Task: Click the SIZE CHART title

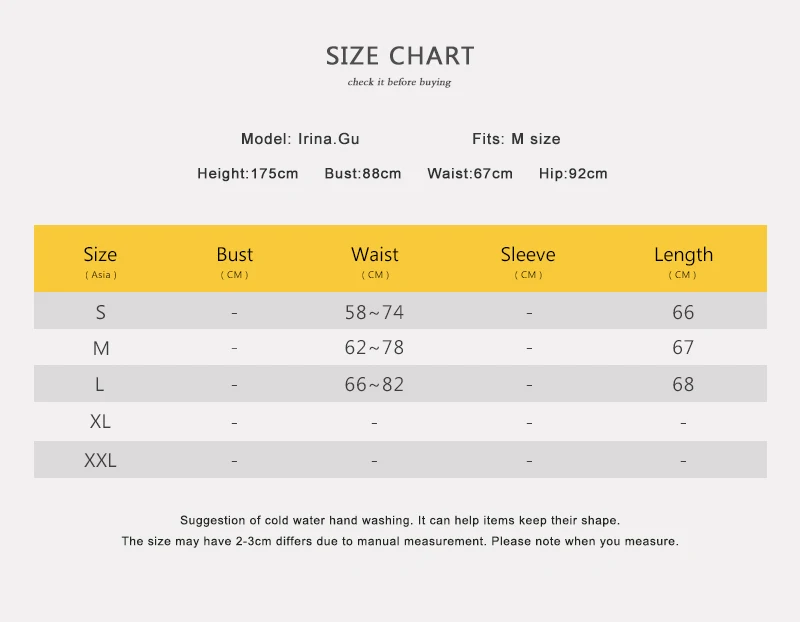Action: (400, 56)
